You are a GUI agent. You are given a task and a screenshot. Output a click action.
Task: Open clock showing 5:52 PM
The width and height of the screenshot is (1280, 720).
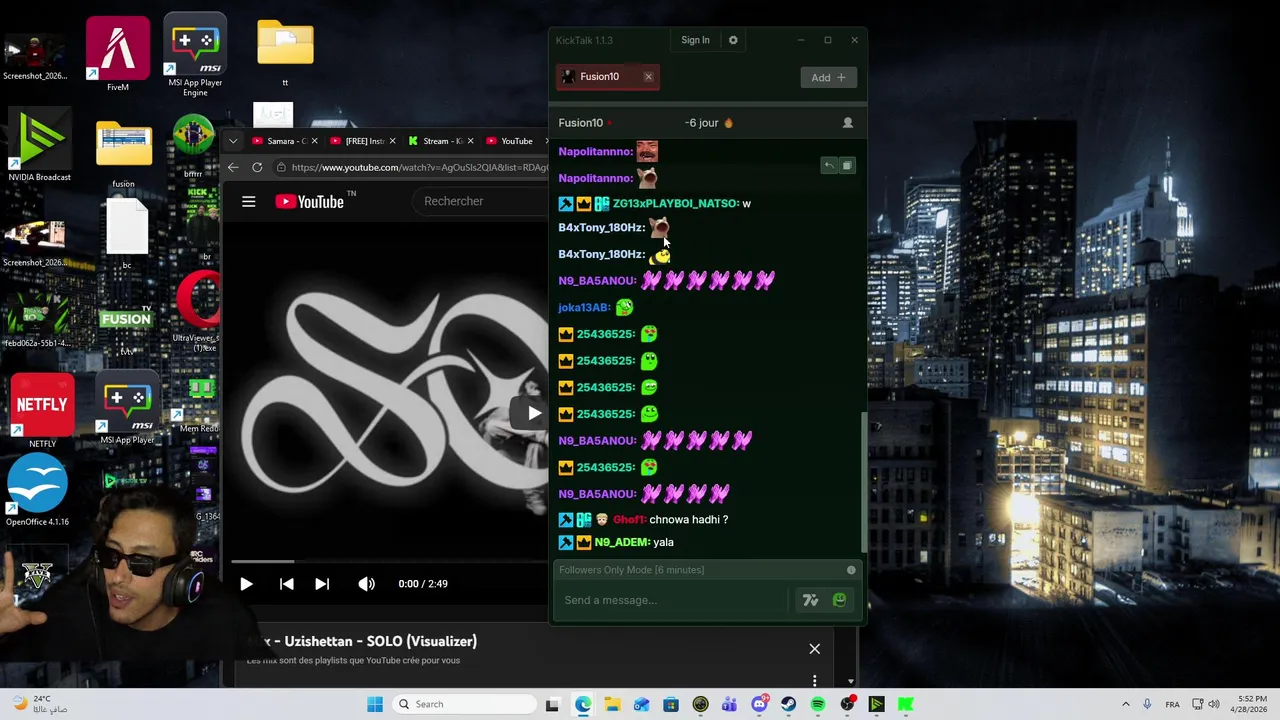click(1251, 704)
